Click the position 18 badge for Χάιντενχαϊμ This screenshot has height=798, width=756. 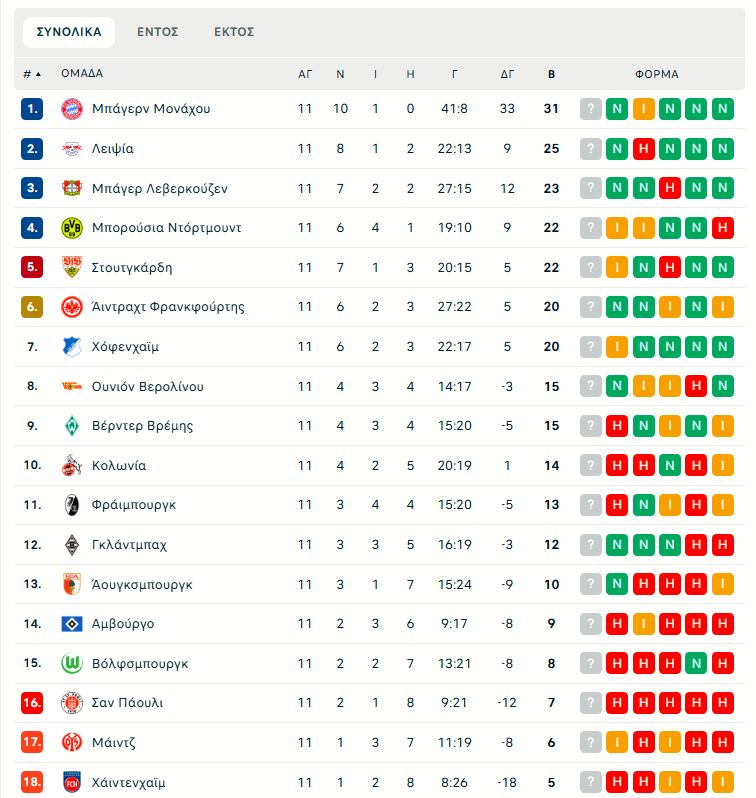click(x=32, y=782)
